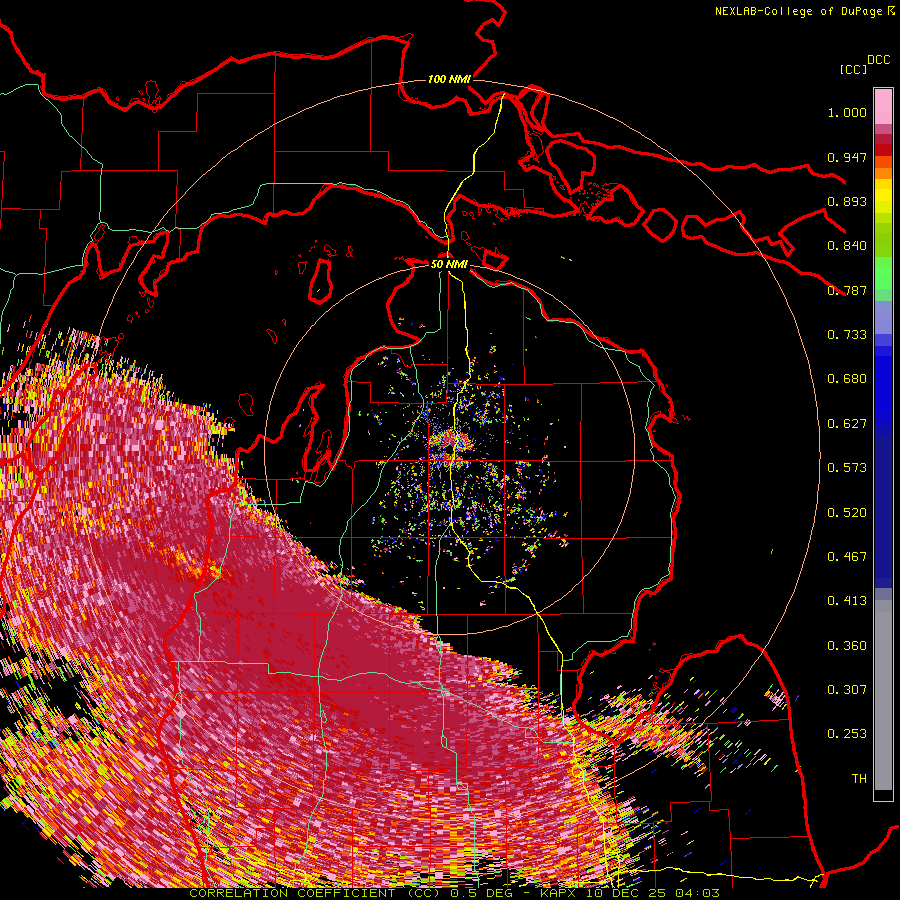Select the 0.307 scale value
The image size is (900, 900).
[847, 690]
